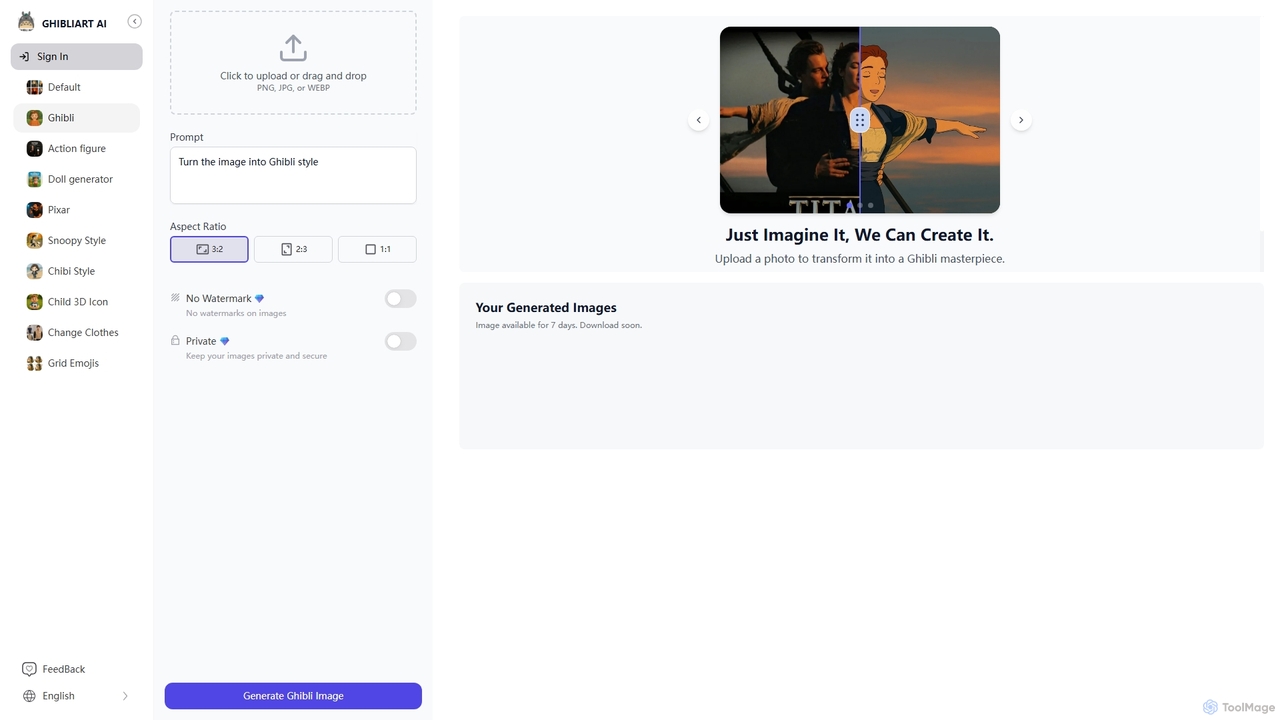Click the Prompt text field
The image size is (1280, 720).
pyautogui.click(x=293, y=176)
